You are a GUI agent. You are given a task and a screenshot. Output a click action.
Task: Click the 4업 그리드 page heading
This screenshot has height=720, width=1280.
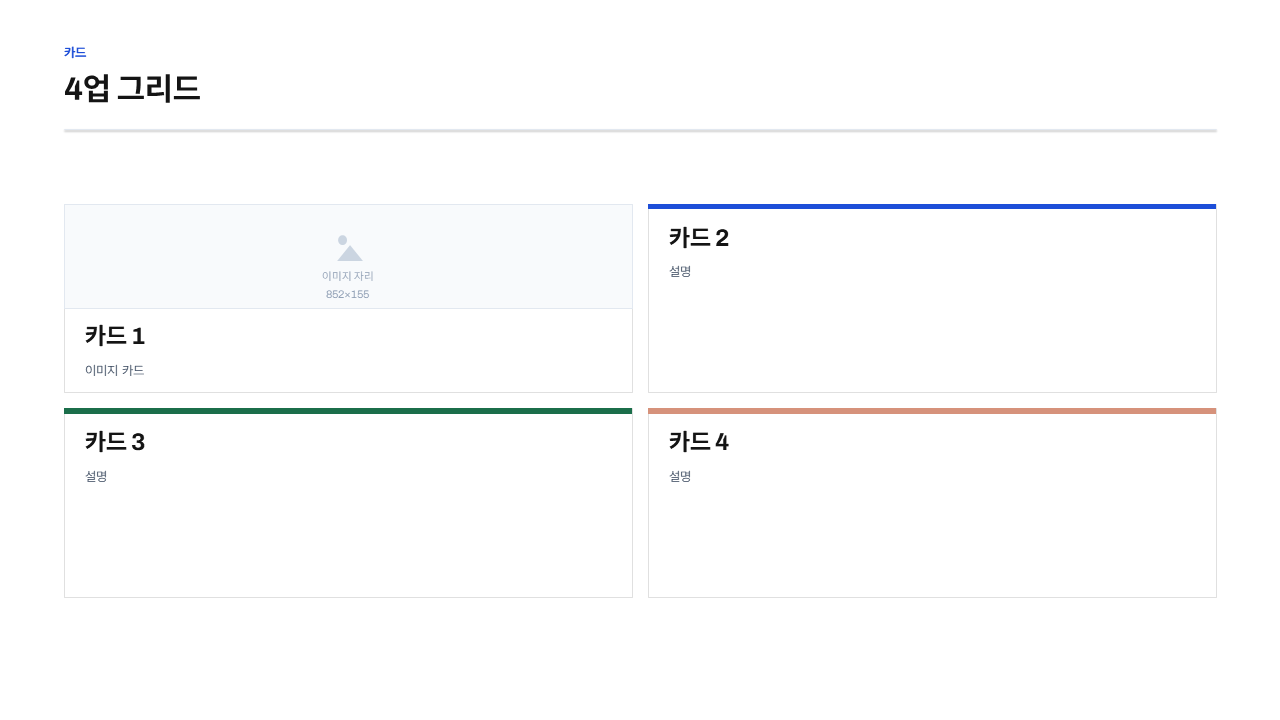tap(132, 88)
